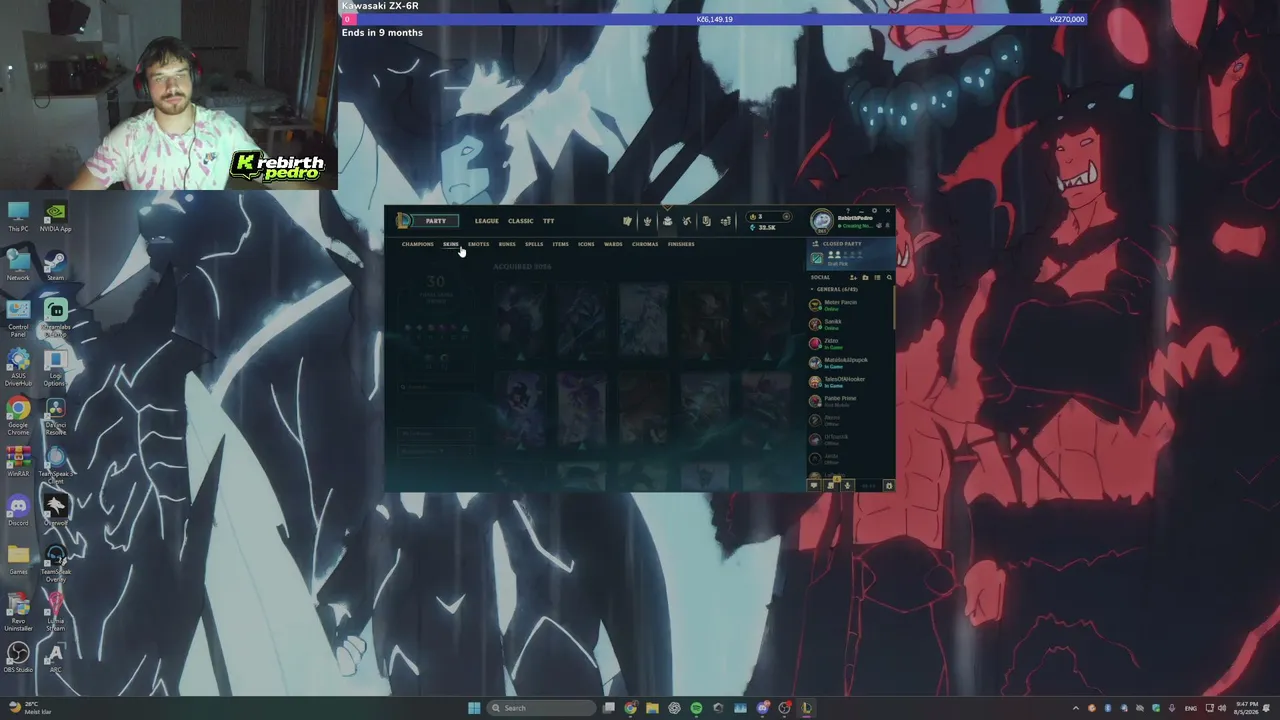The height and width of the screenshot is (720, 1280).
Task: Open the chat bubble icon in League client
Action: pos(814,485)
